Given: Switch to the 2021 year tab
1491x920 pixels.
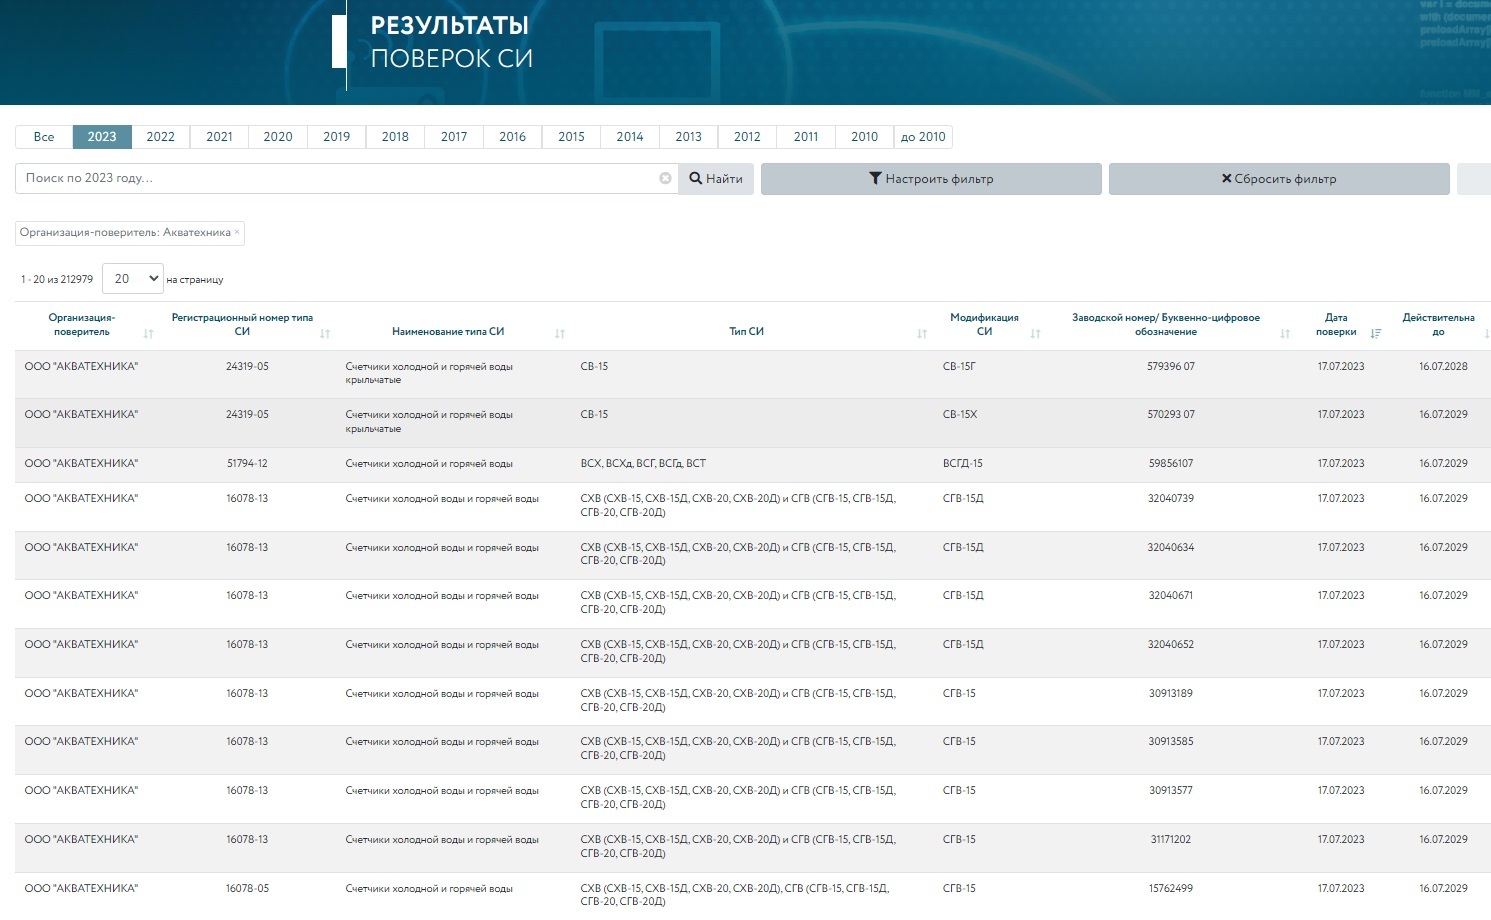Looking at the screenshot, I should pos(219,137).
